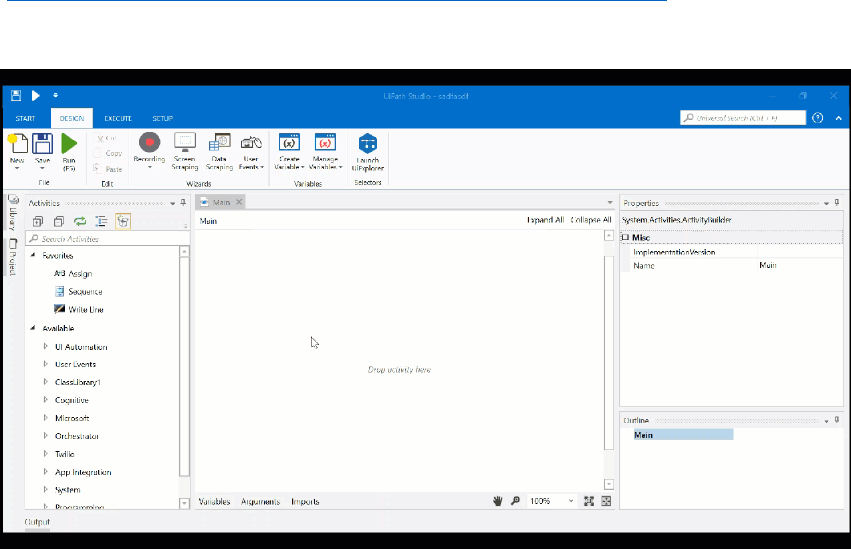Close the Main workflow tab
This screenshot has width=851, height=549.
[239, 202]
